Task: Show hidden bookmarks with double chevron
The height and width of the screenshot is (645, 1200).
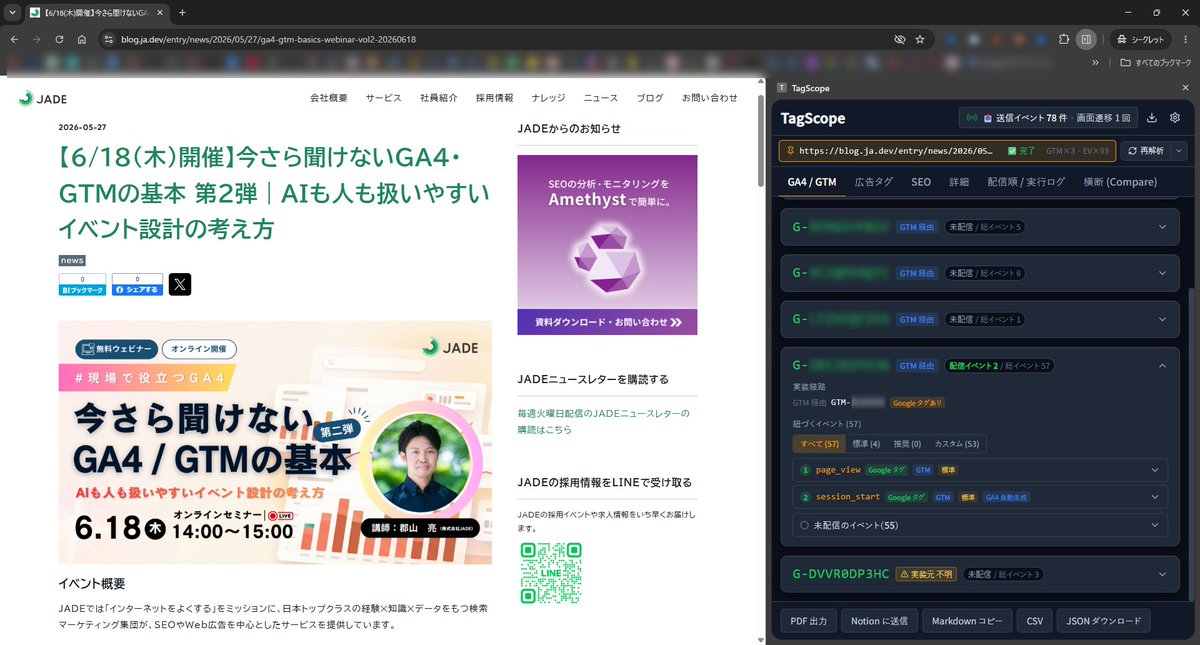Action: point(1096,62)
